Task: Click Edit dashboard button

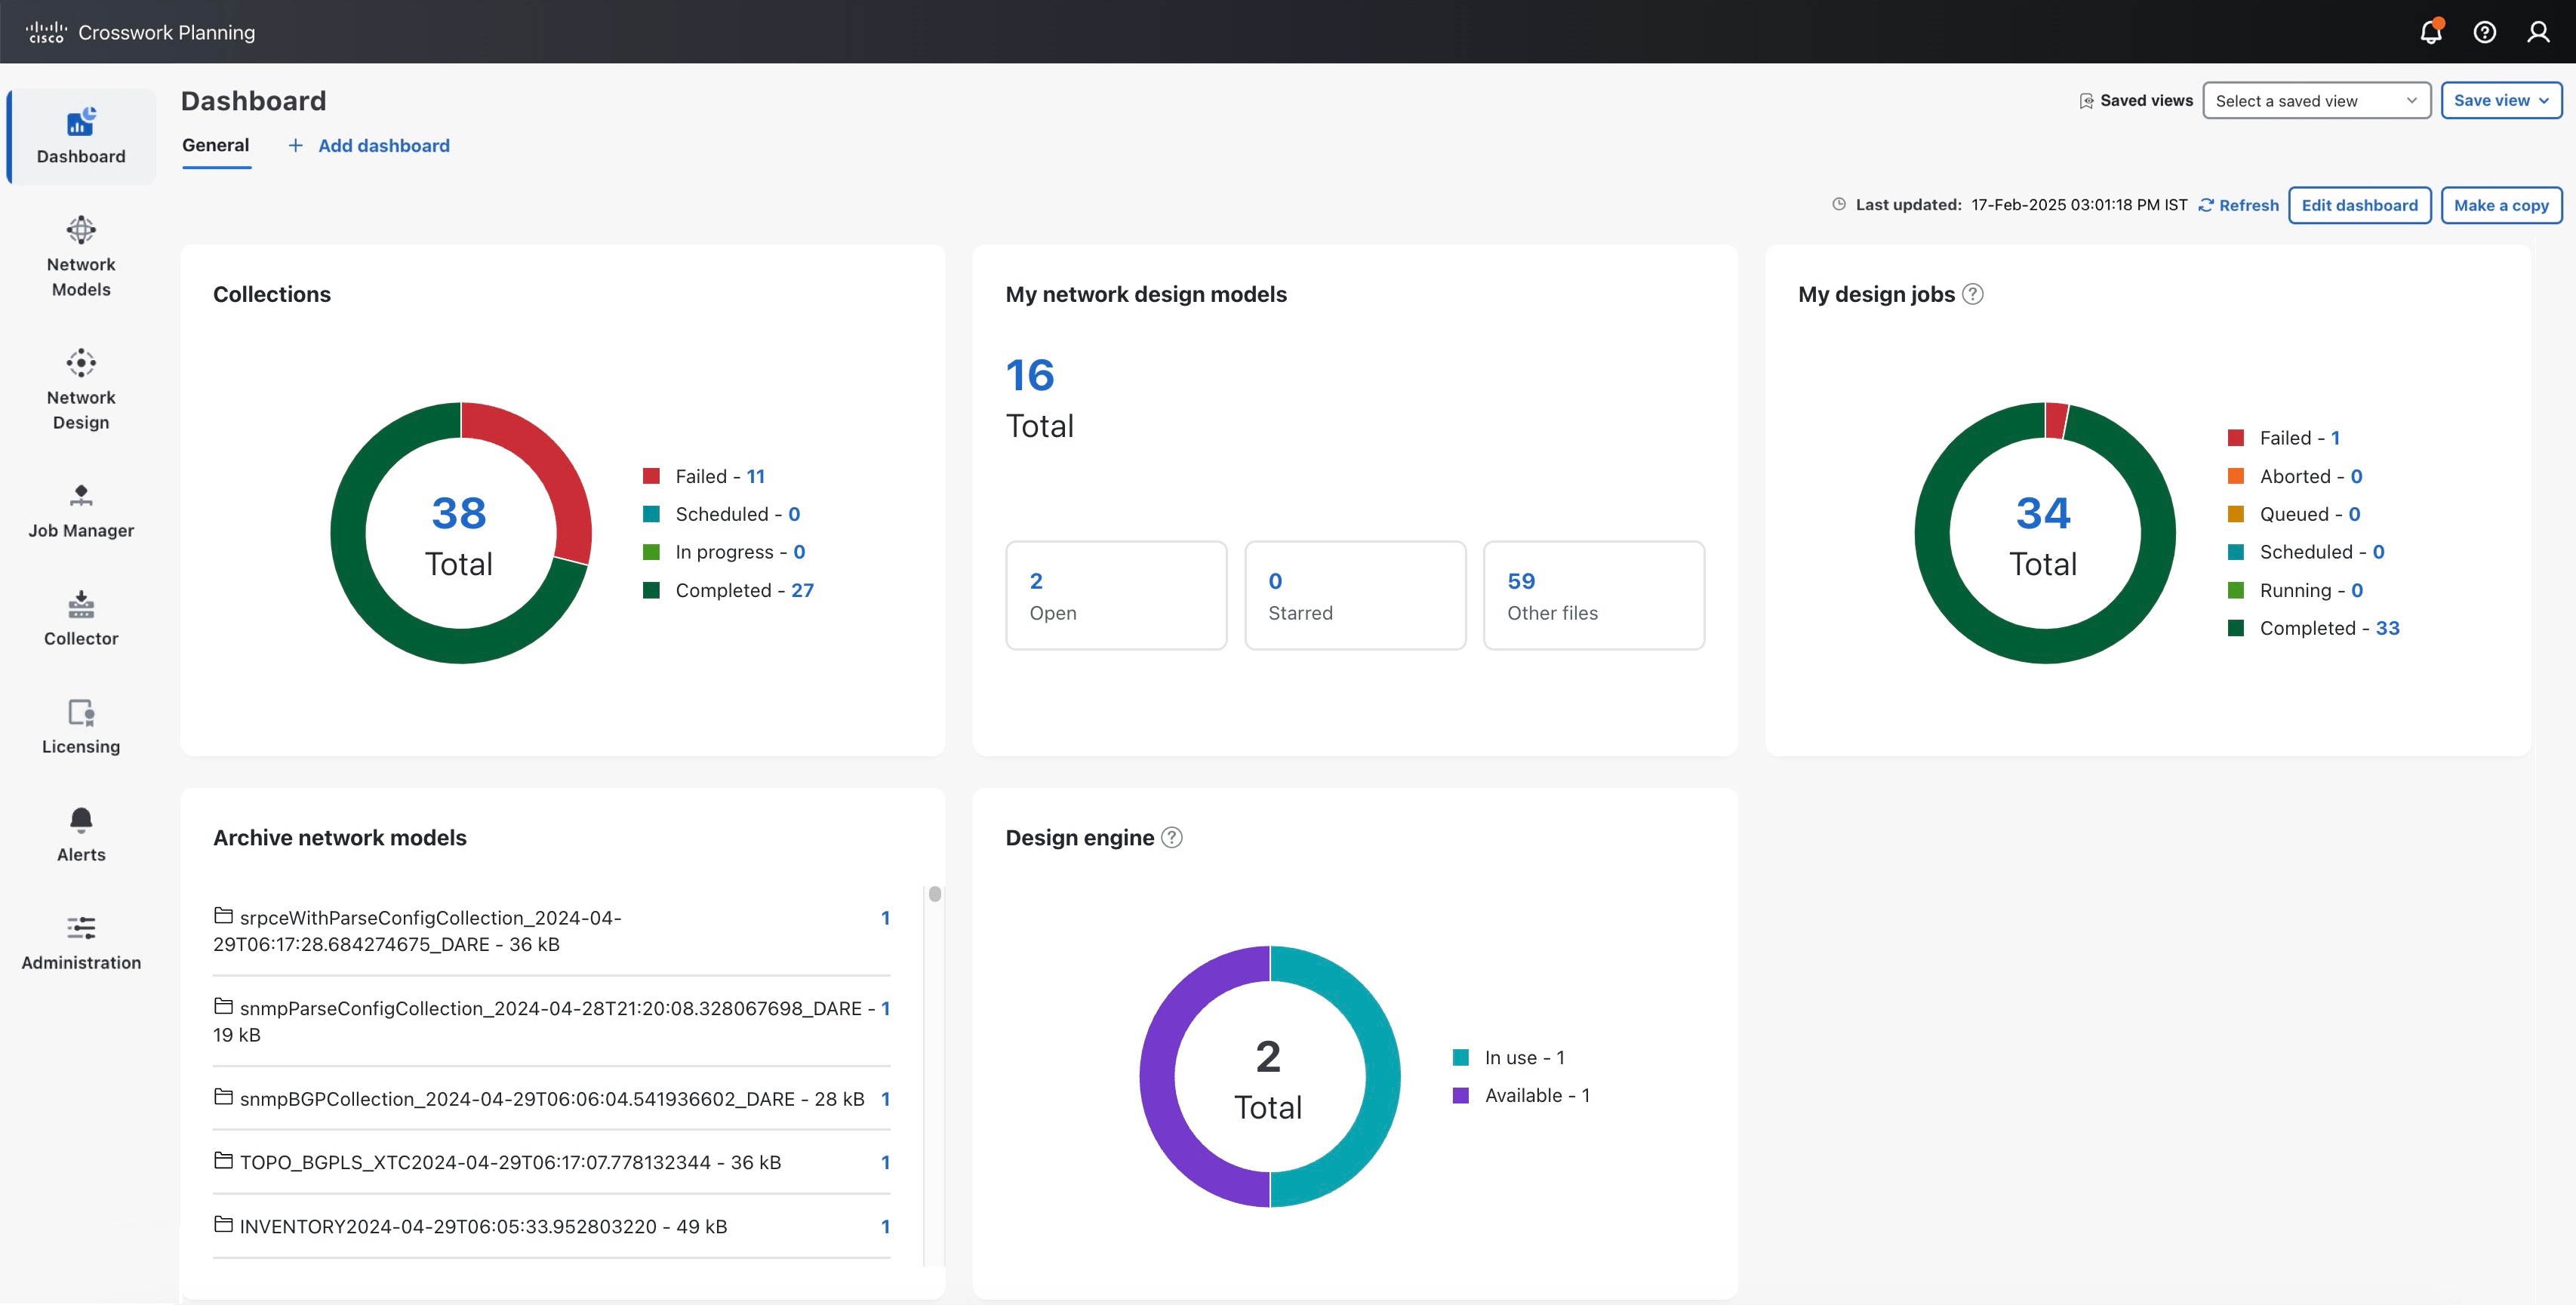Action: 2359,205
